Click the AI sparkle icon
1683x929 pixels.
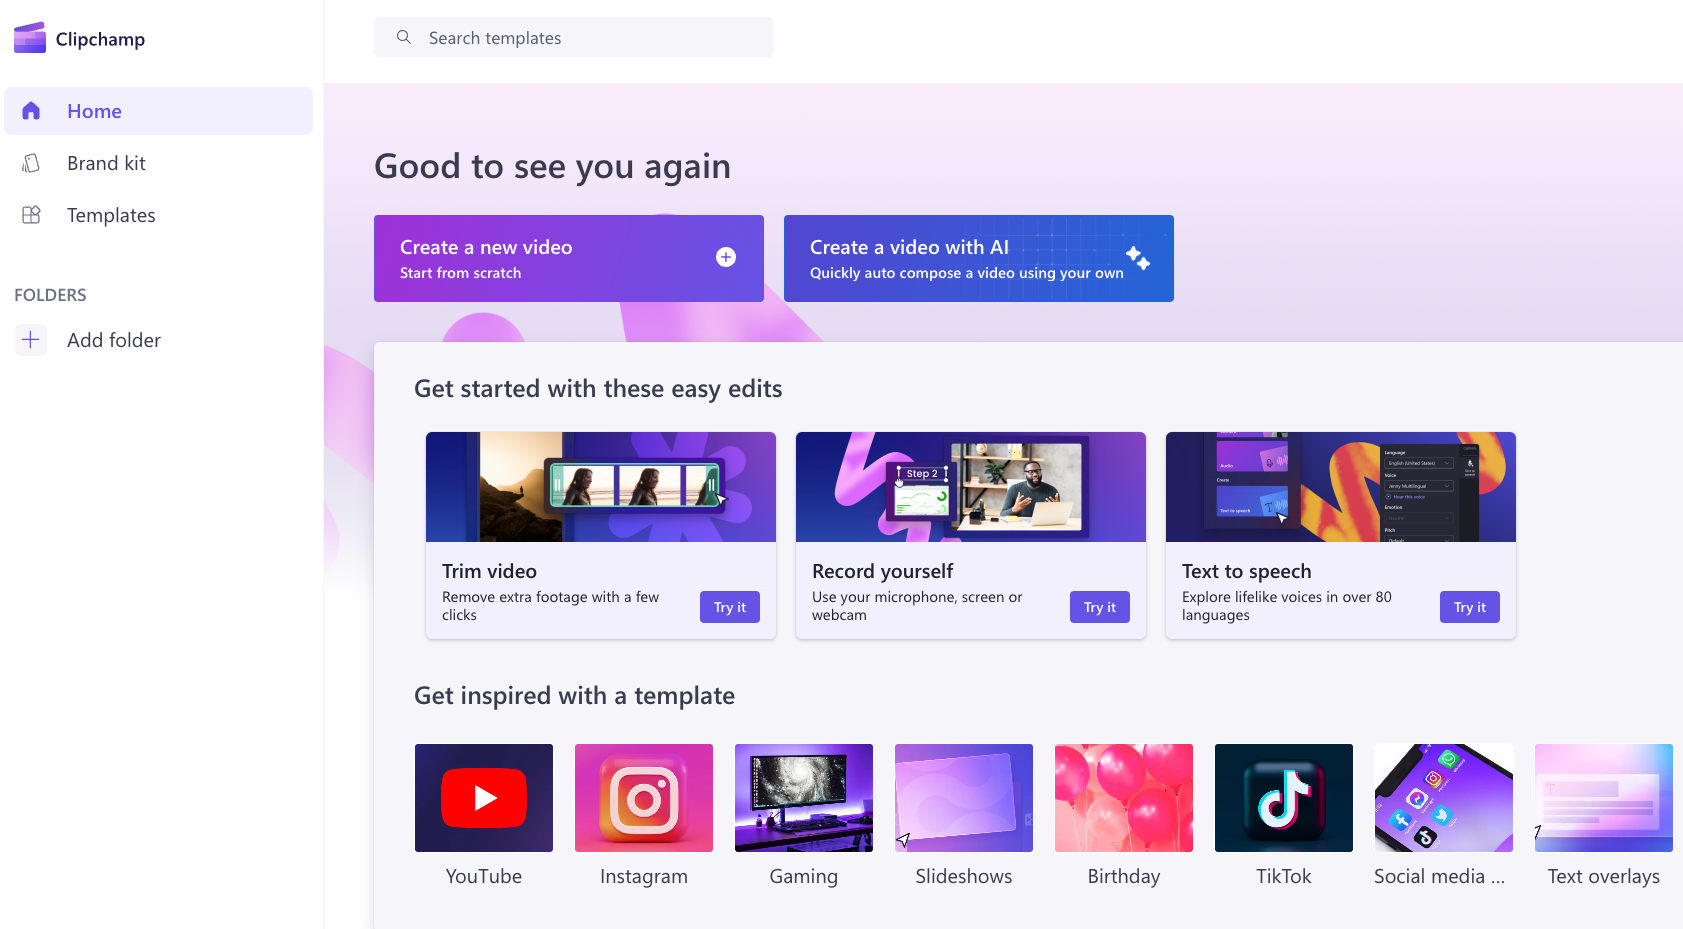pos(1138,257)
